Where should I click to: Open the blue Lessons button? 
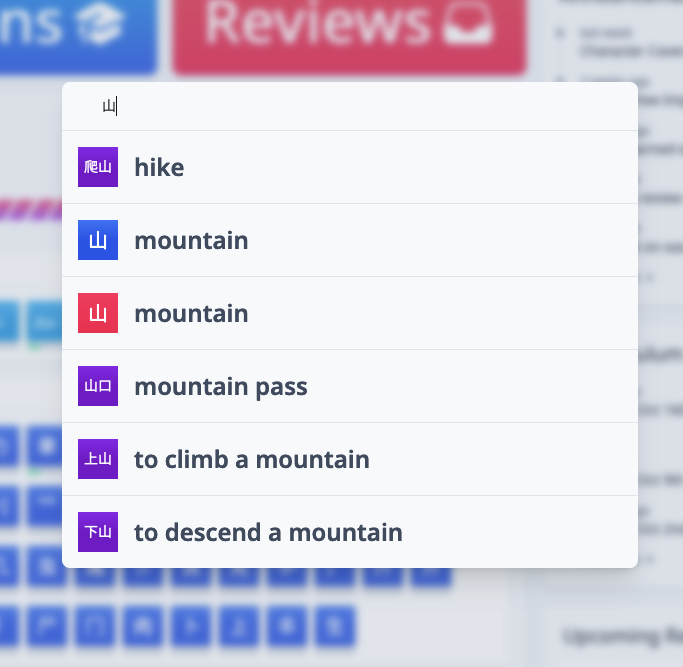click(x=76, y=35)
